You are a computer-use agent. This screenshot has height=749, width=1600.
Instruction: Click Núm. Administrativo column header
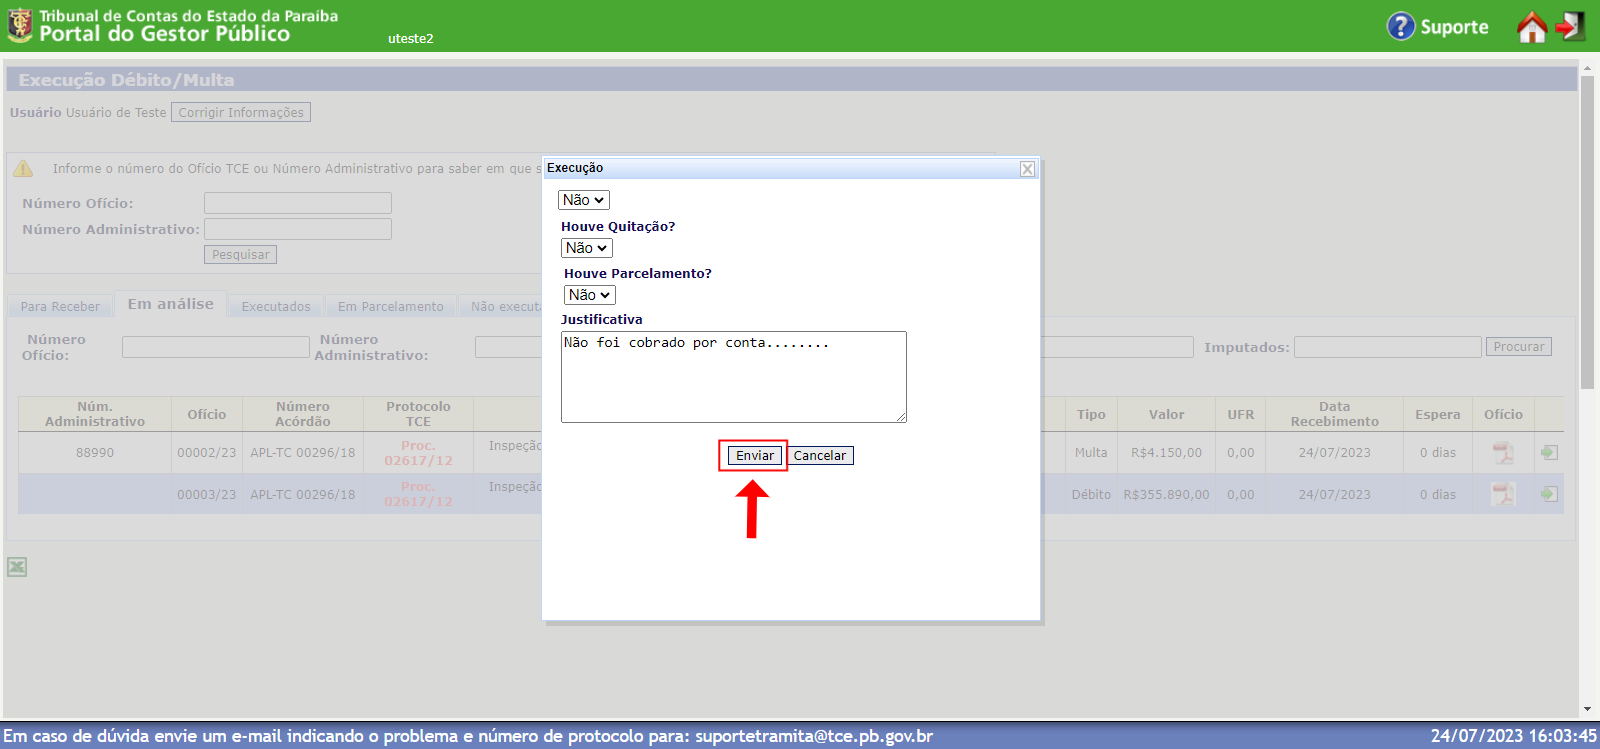pos(95,414)
